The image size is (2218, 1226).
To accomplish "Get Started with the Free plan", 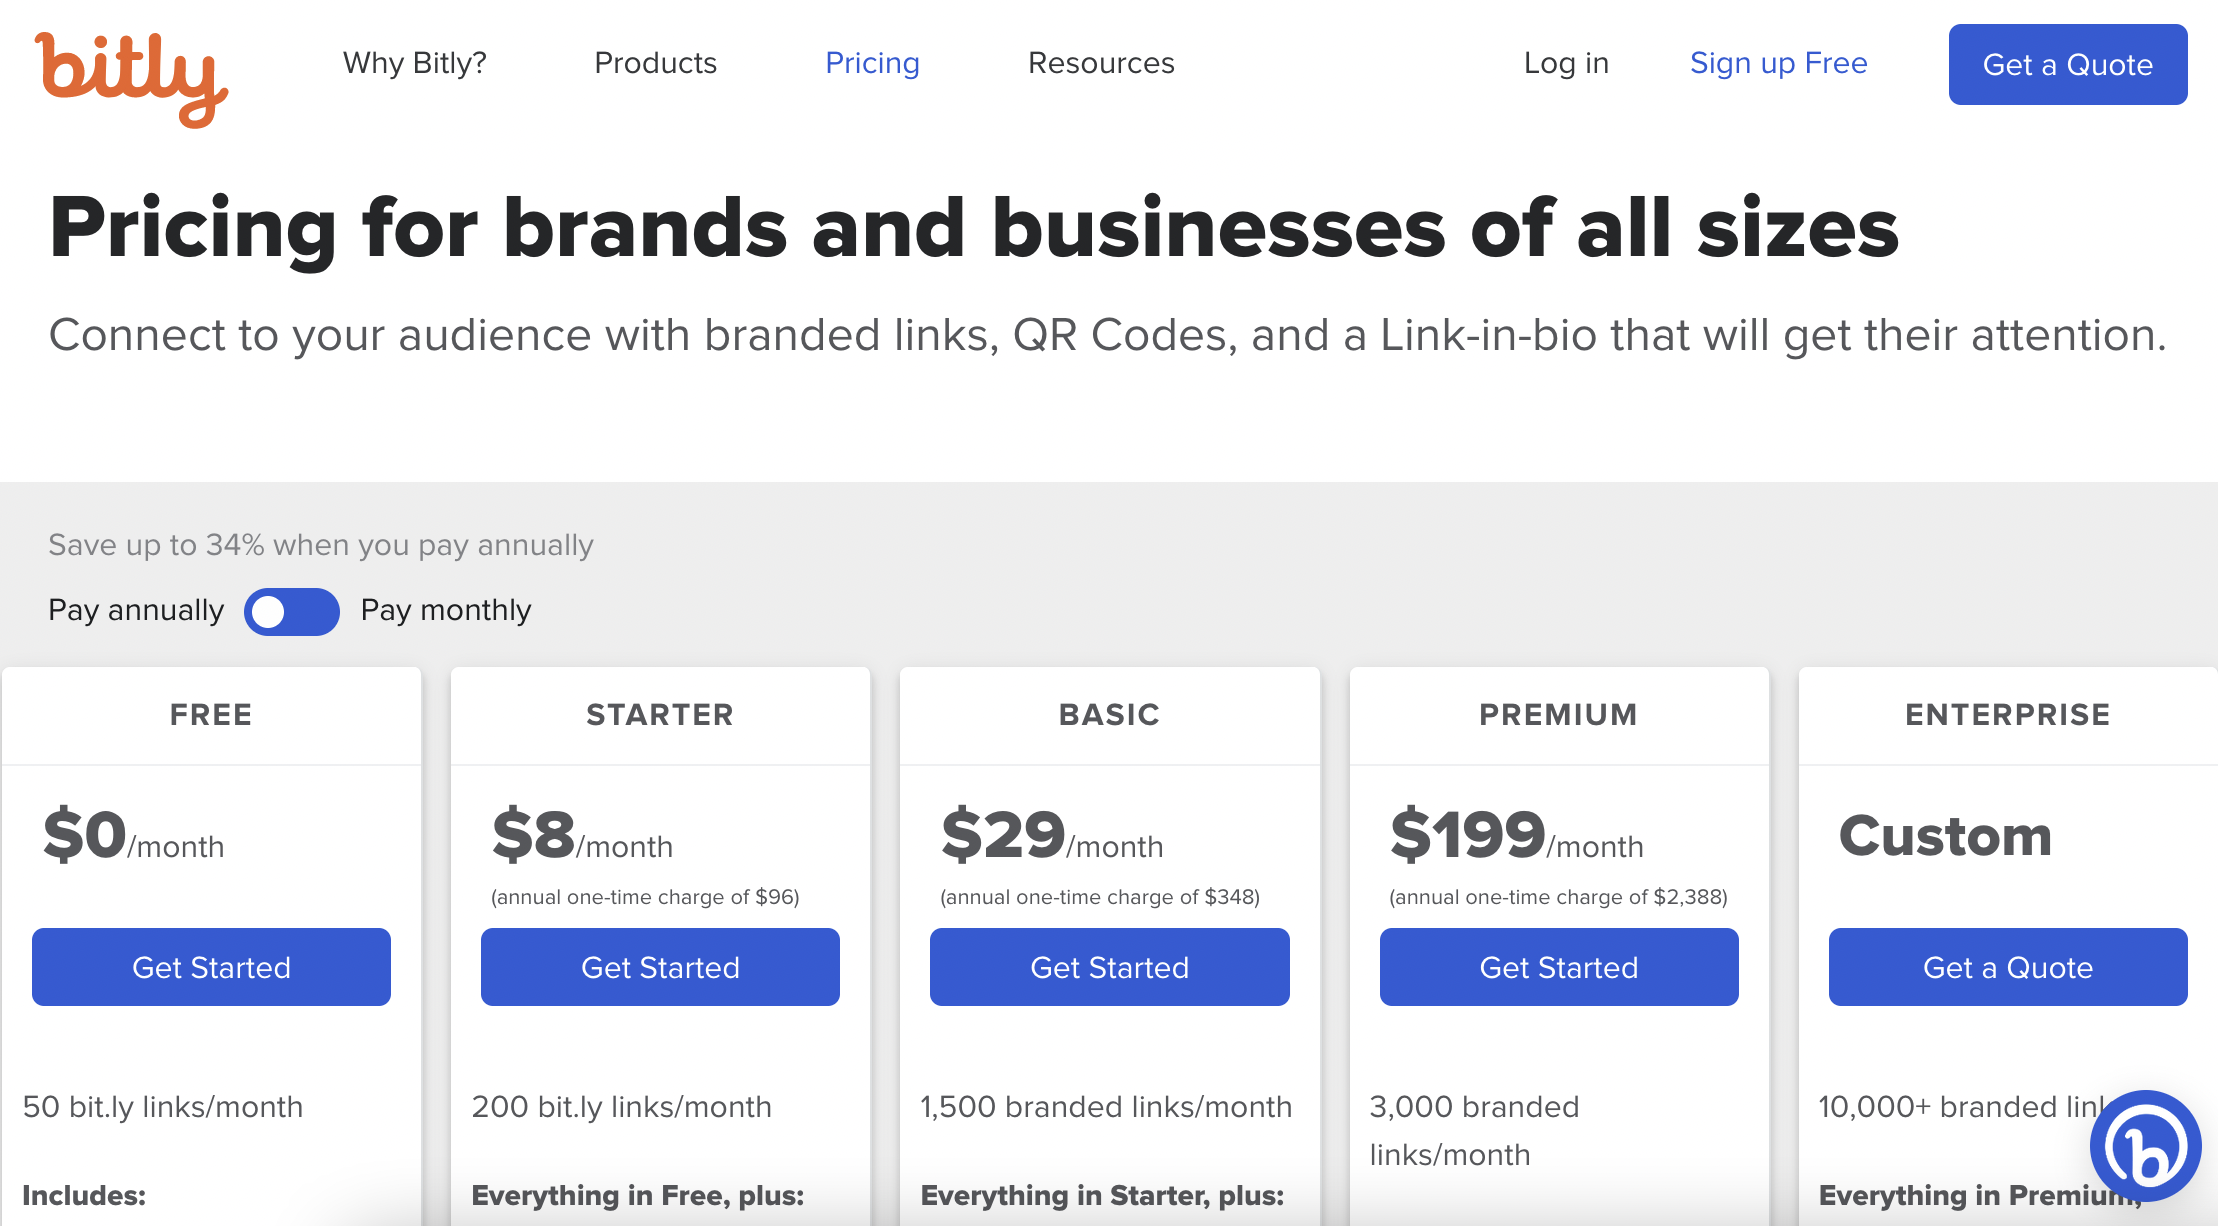I will (211, 967).
